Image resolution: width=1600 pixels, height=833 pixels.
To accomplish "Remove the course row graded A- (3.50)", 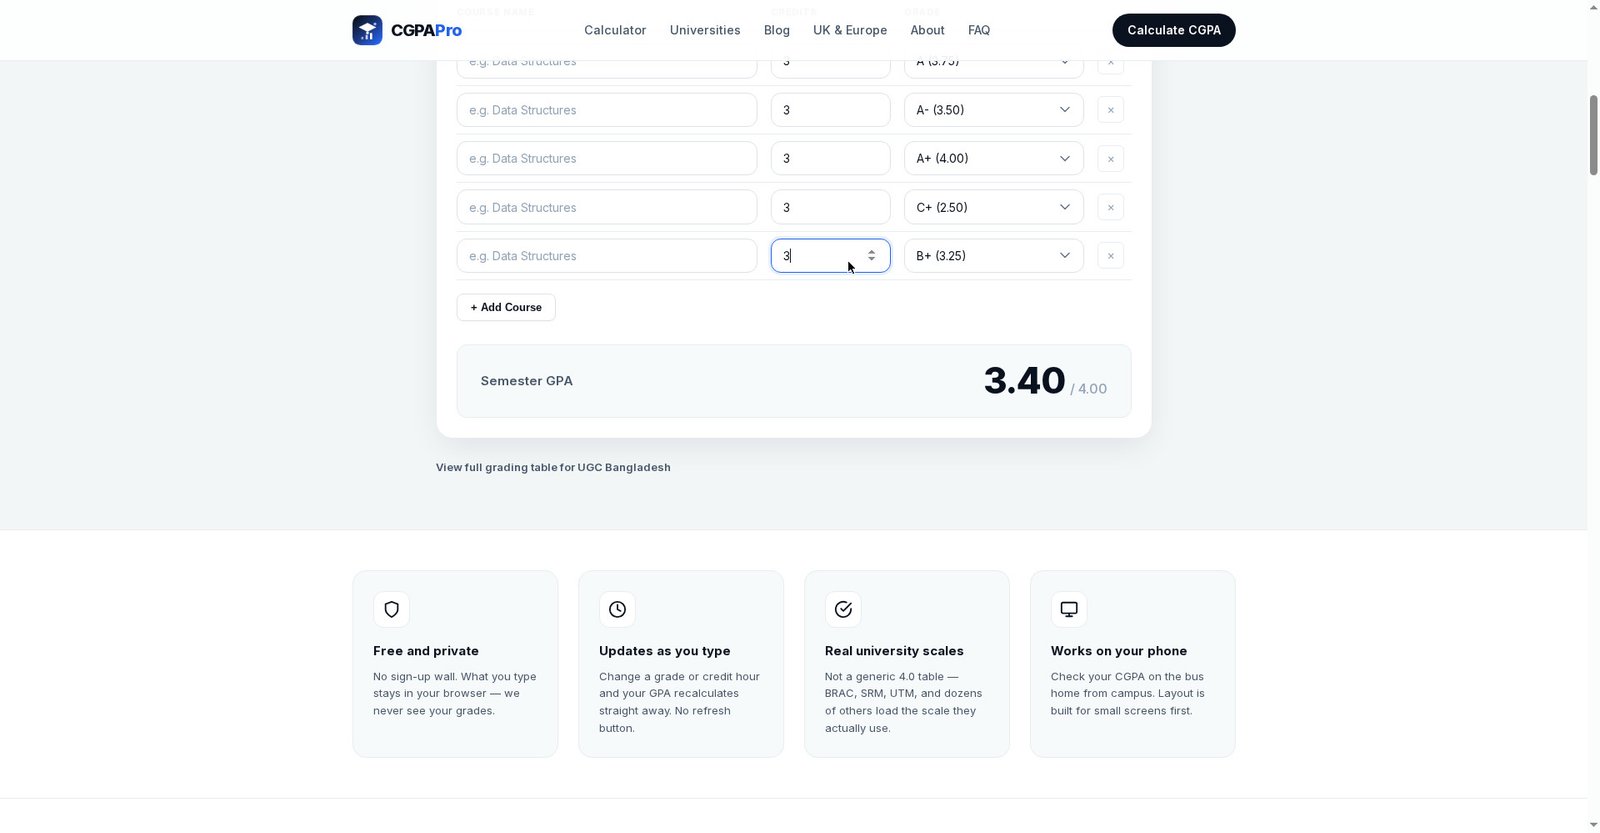I will 1110,110.
